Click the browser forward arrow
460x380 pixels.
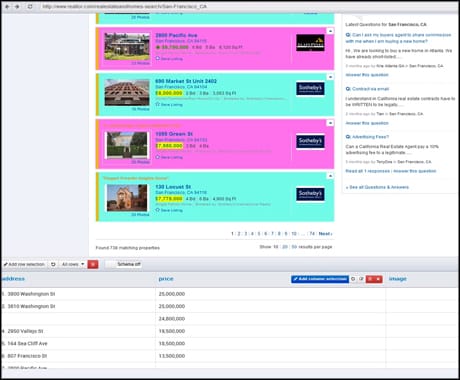click(17, 6)
